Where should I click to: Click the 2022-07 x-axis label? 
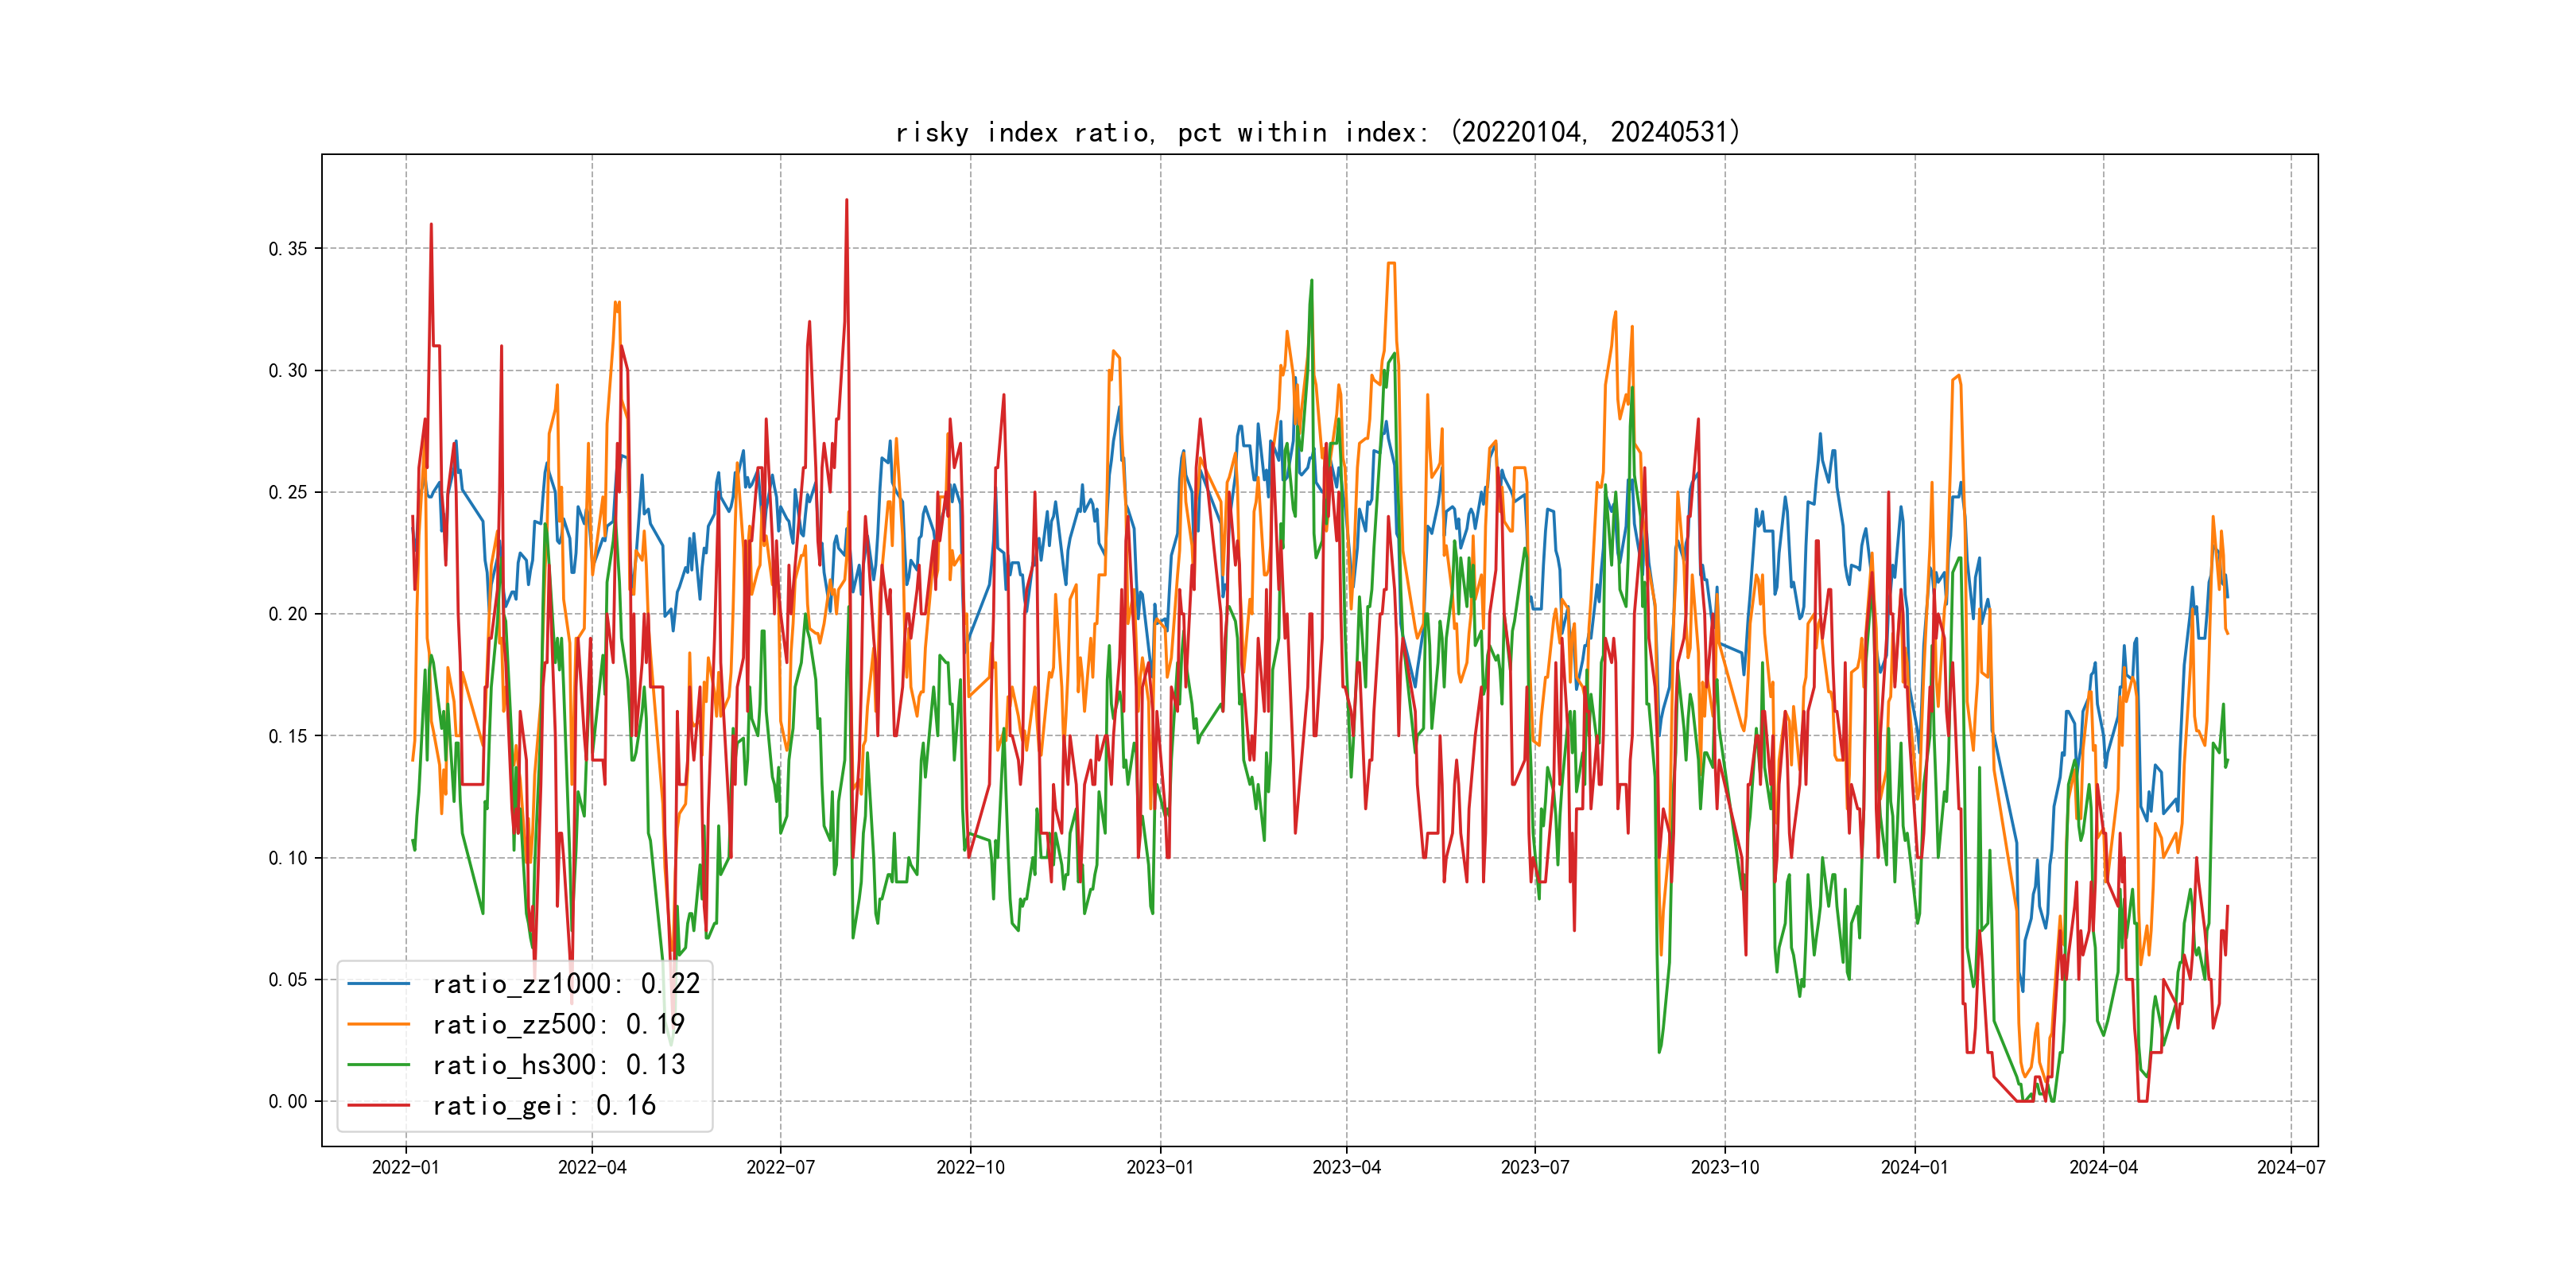pyautogui.click(x=780, y=1168)
